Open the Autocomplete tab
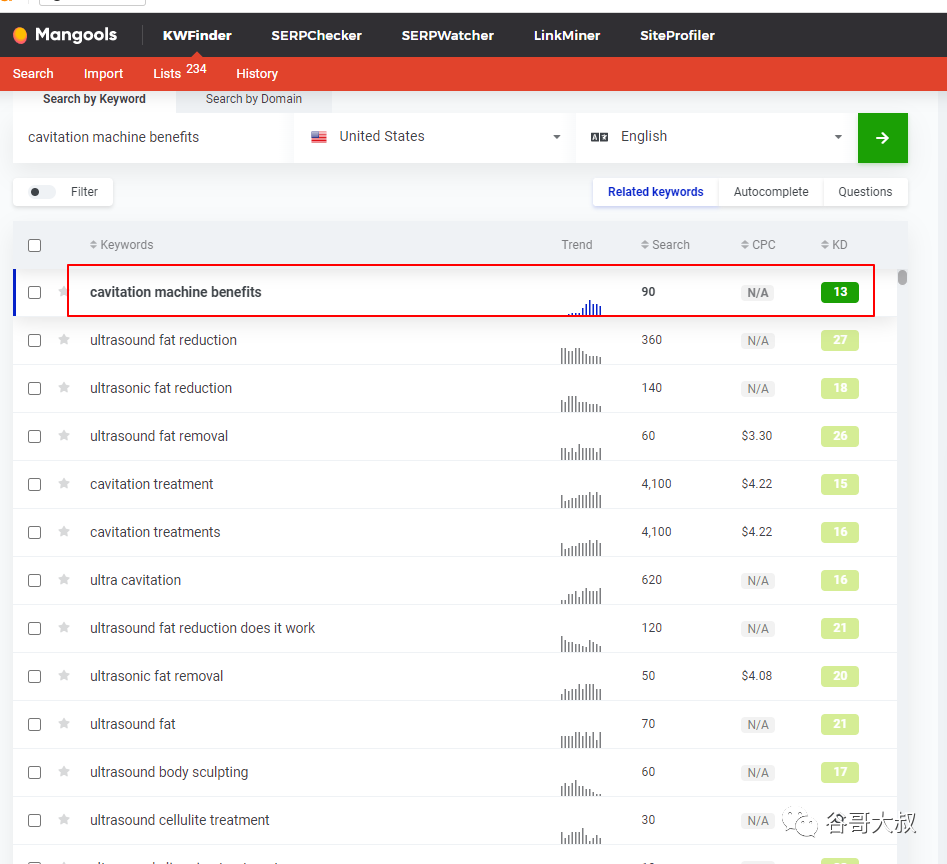This screenshot has height=864, width=947. (x=771, y=192)
